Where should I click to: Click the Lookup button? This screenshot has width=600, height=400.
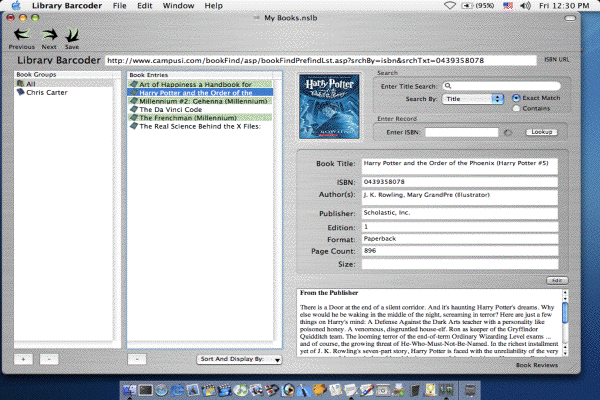[541, 132]
